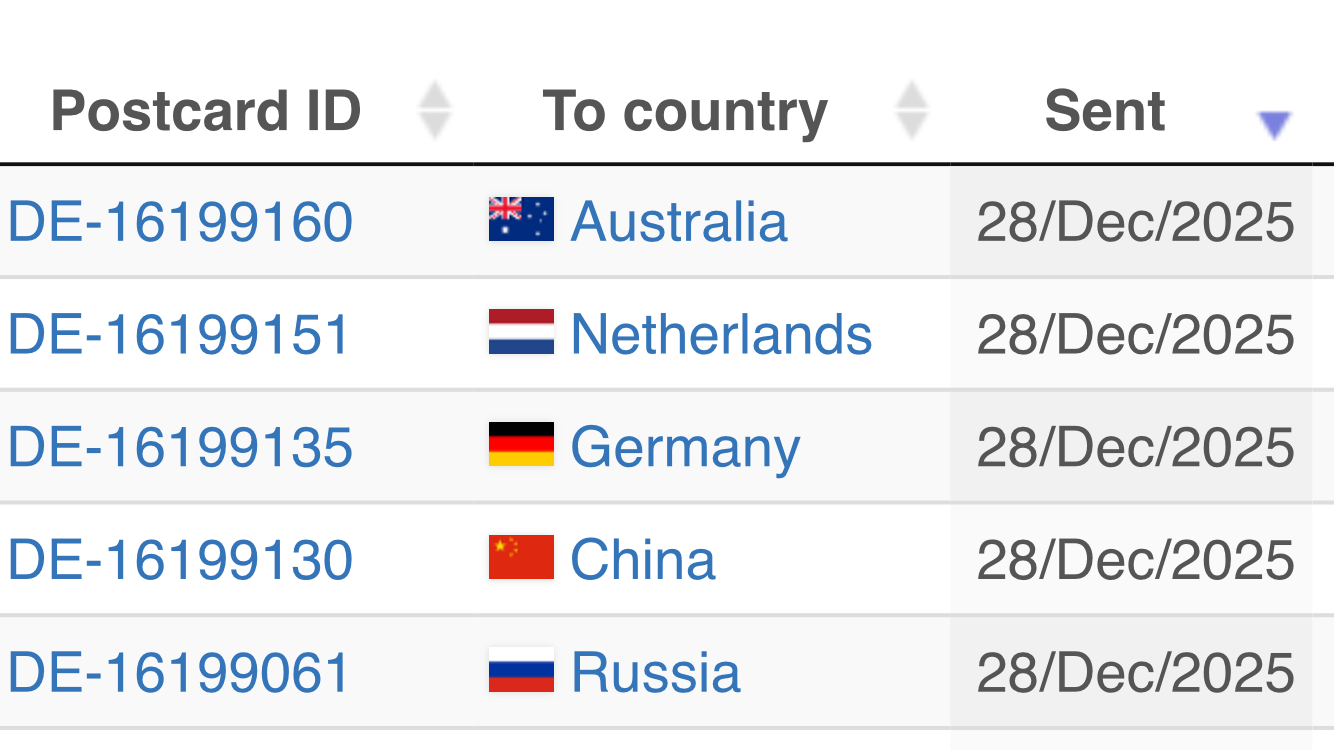Click the China flag icon

[x=521, y=558]
